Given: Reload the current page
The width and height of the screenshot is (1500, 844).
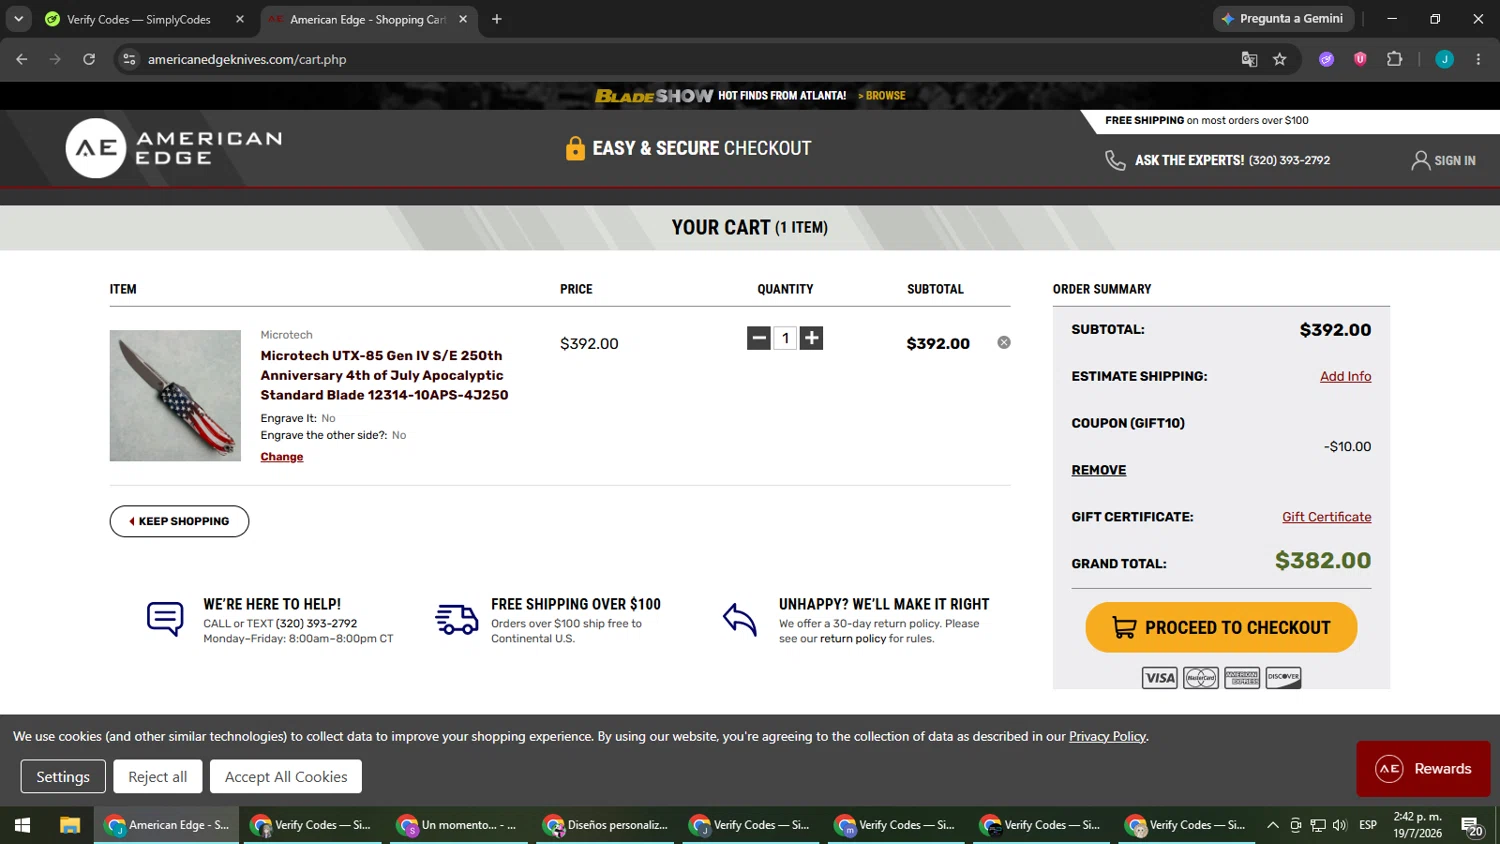Looking at the screenshot, I should pyautogui.click(x=89, y=59).
